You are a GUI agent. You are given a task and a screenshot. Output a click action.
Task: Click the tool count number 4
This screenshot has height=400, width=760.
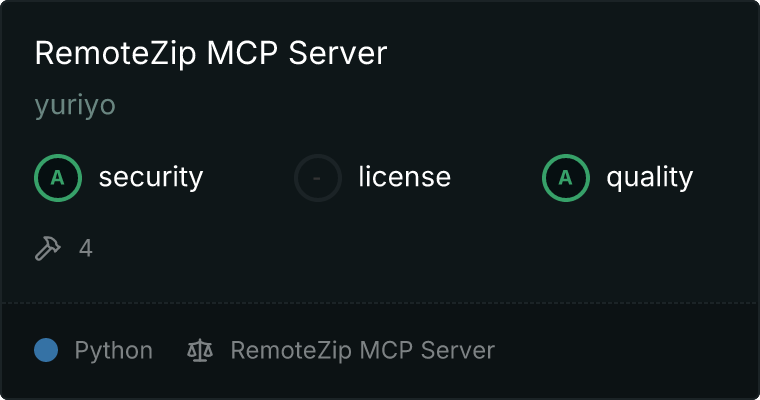86,248
